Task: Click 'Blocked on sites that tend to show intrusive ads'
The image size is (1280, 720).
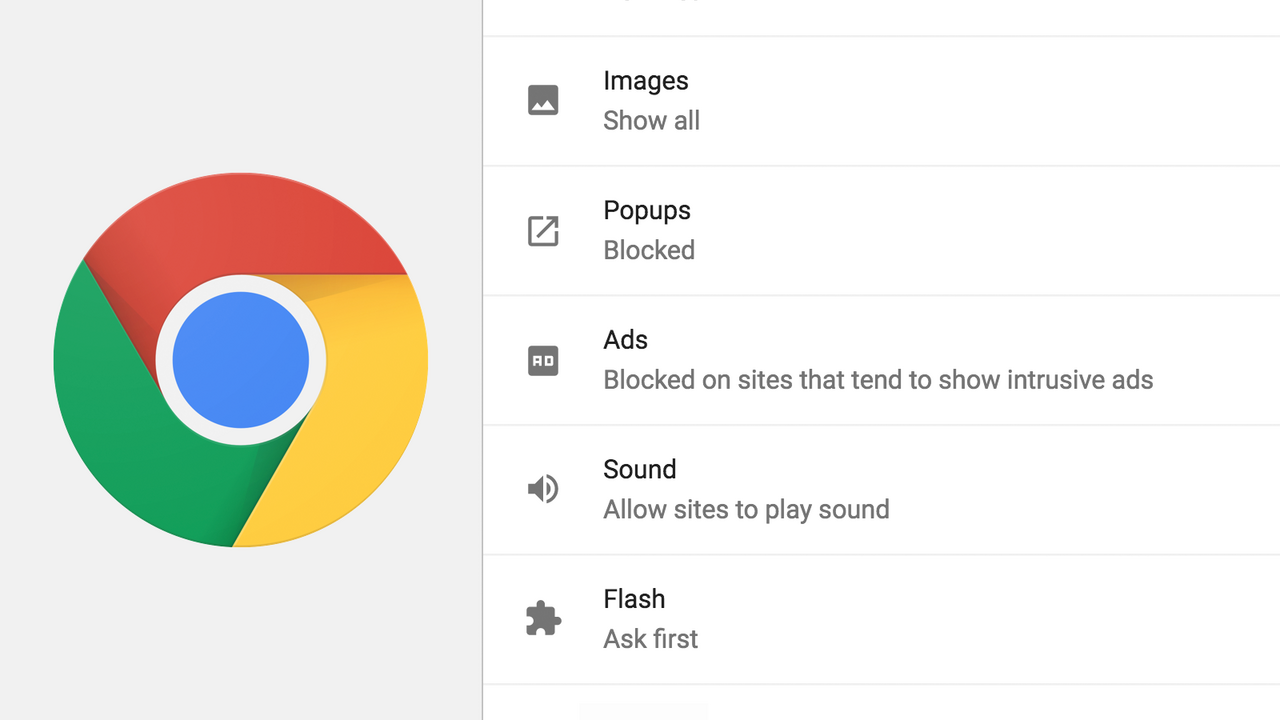Action: tap(878, 380)
